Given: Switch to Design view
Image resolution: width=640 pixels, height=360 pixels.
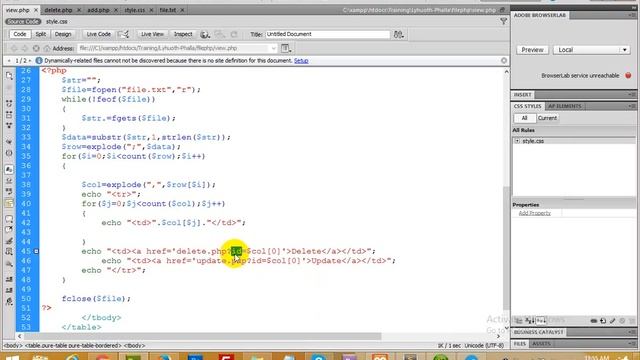Looking at the screenshot, I should [x=63, y=34].
